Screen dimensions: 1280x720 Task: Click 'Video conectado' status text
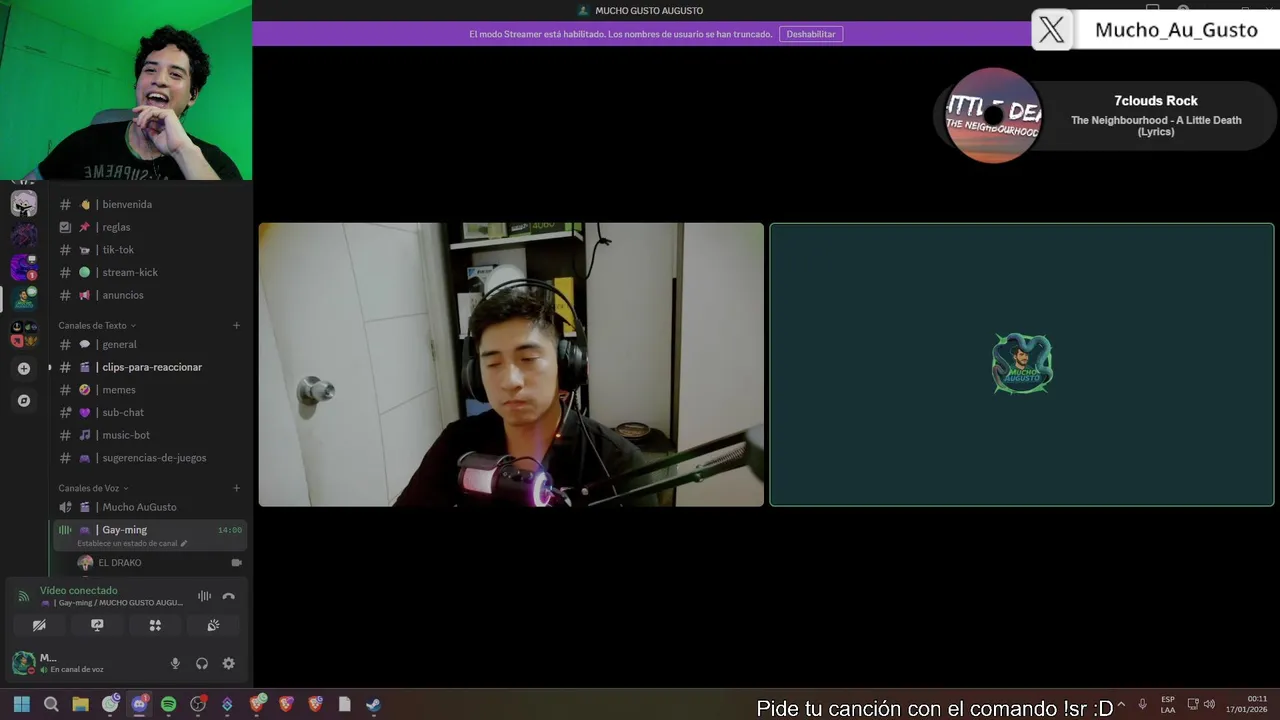79,590
